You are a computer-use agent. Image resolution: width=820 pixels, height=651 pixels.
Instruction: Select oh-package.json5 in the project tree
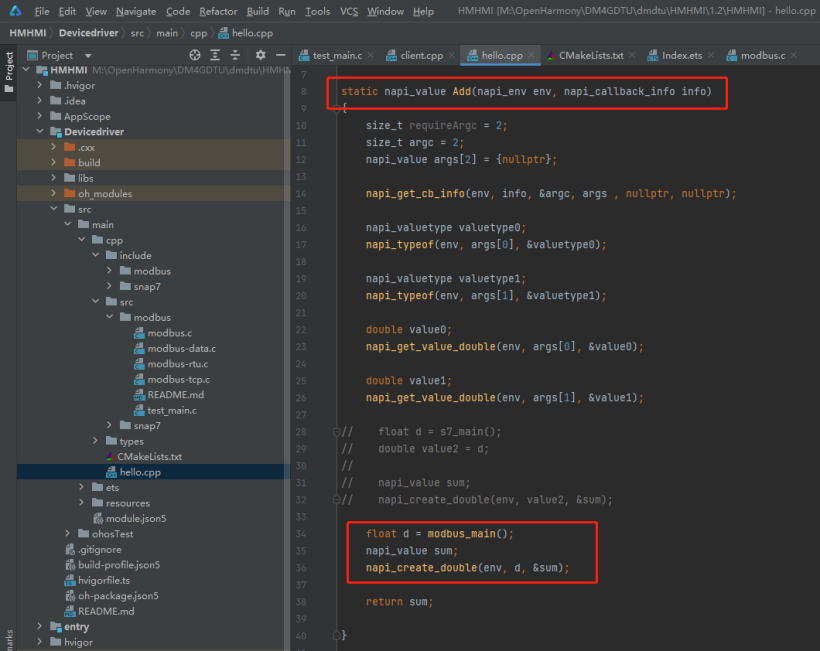(x=111, y=596)
